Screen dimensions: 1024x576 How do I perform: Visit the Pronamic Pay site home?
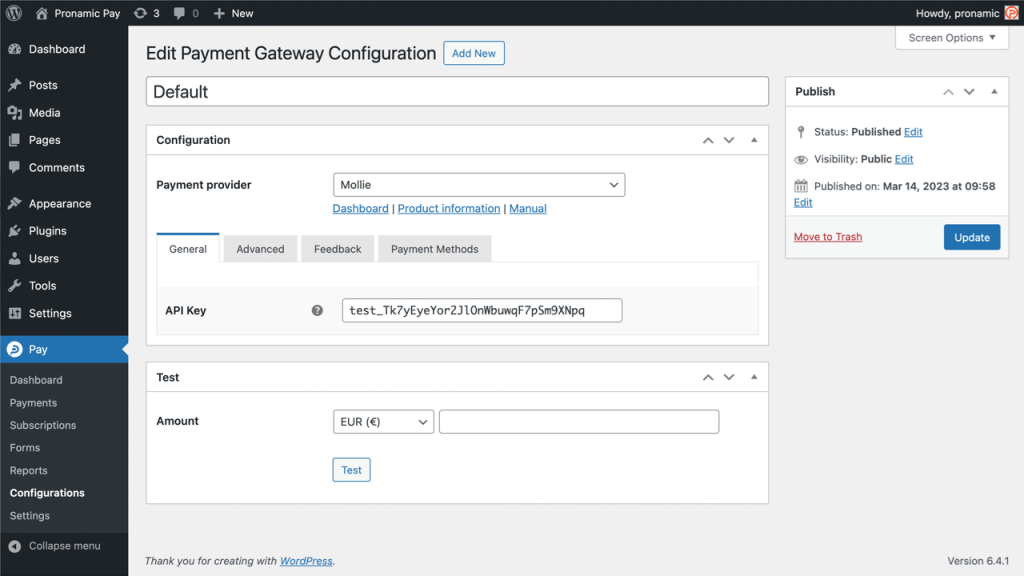tap(78, 13)
